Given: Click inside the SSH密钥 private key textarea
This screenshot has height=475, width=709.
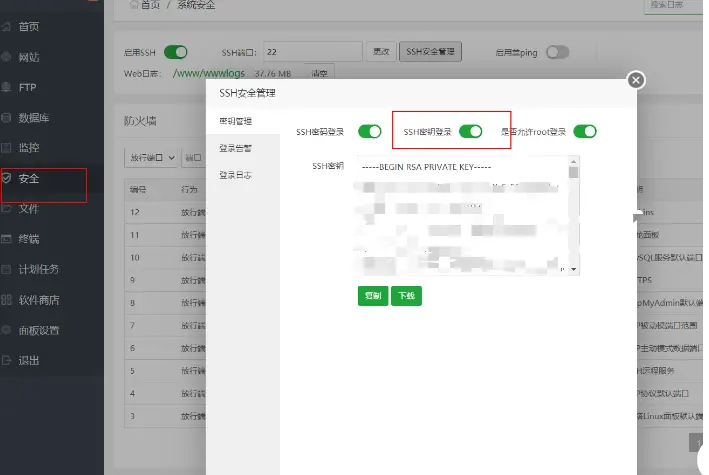Looking at the screenshot, I should 468,215.
